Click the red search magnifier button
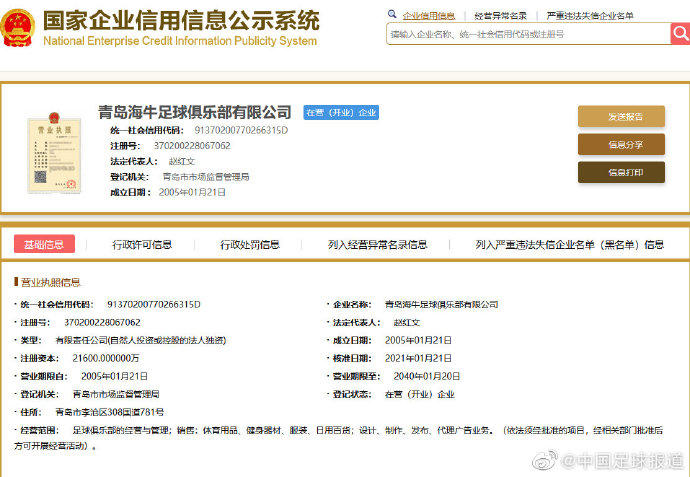The height and width of the screenshot is (477, 690). tap(680, 33)
